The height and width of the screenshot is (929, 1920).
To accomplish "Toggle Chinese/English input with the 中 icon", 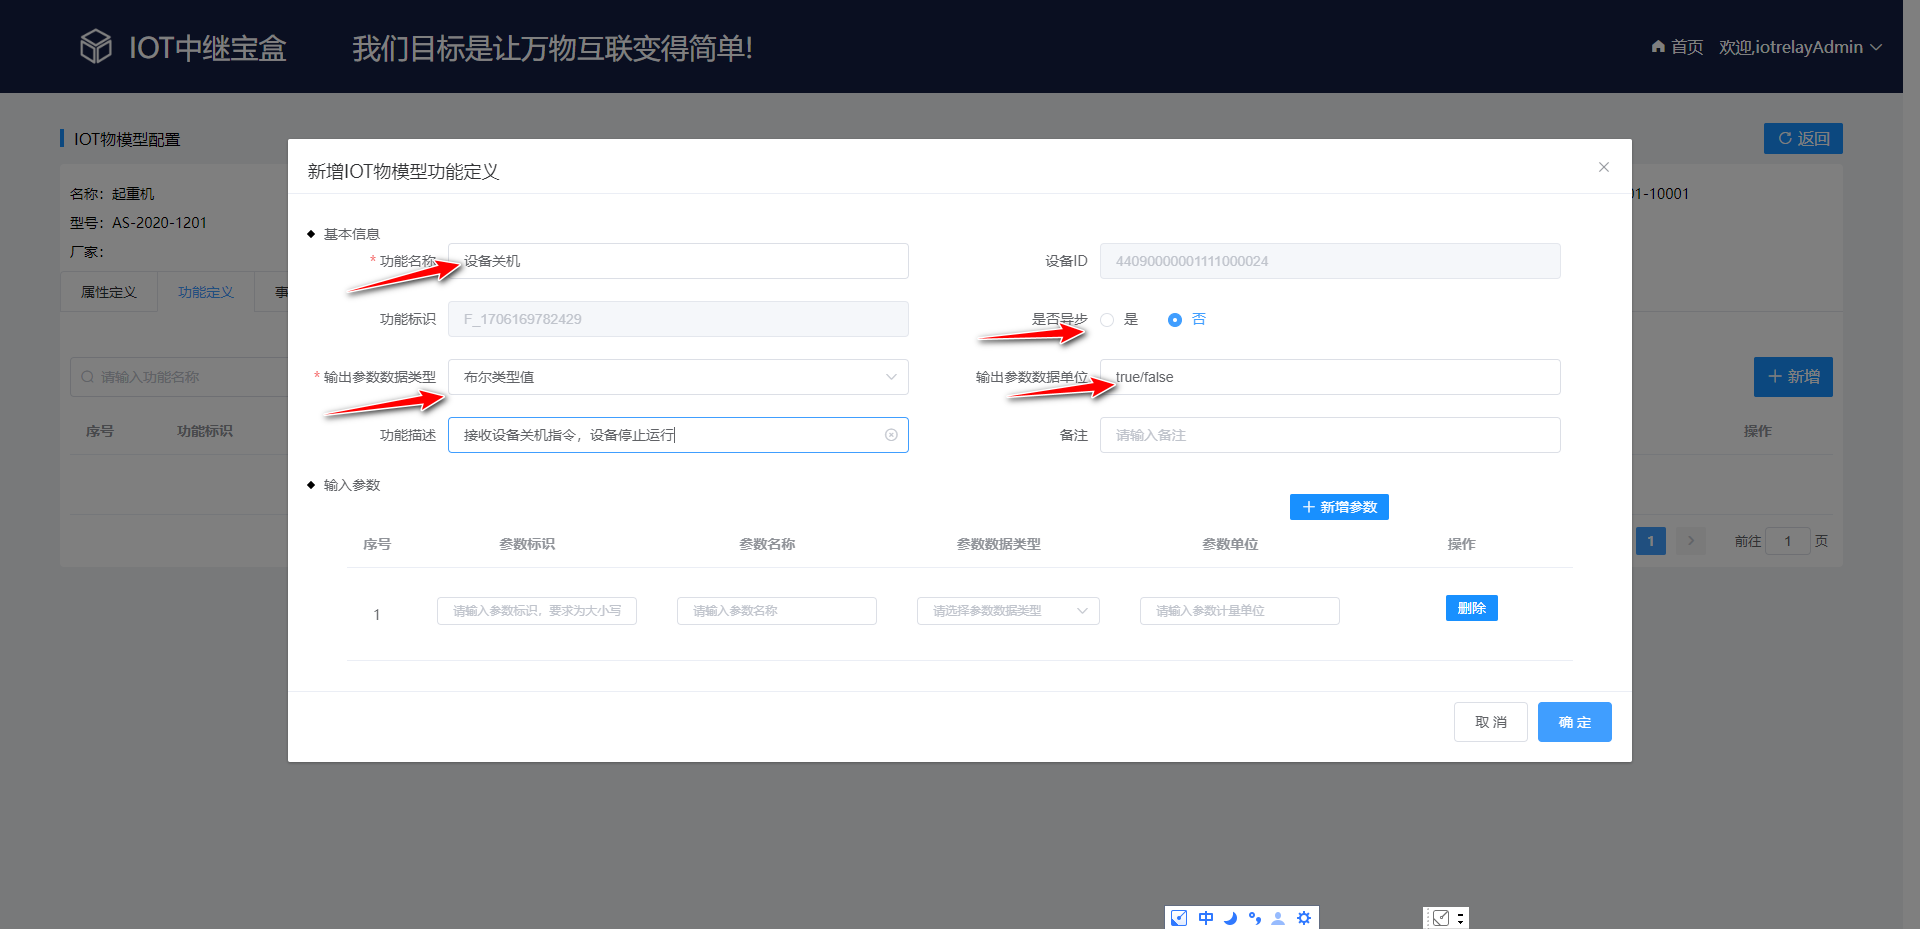I will 1205,917.
